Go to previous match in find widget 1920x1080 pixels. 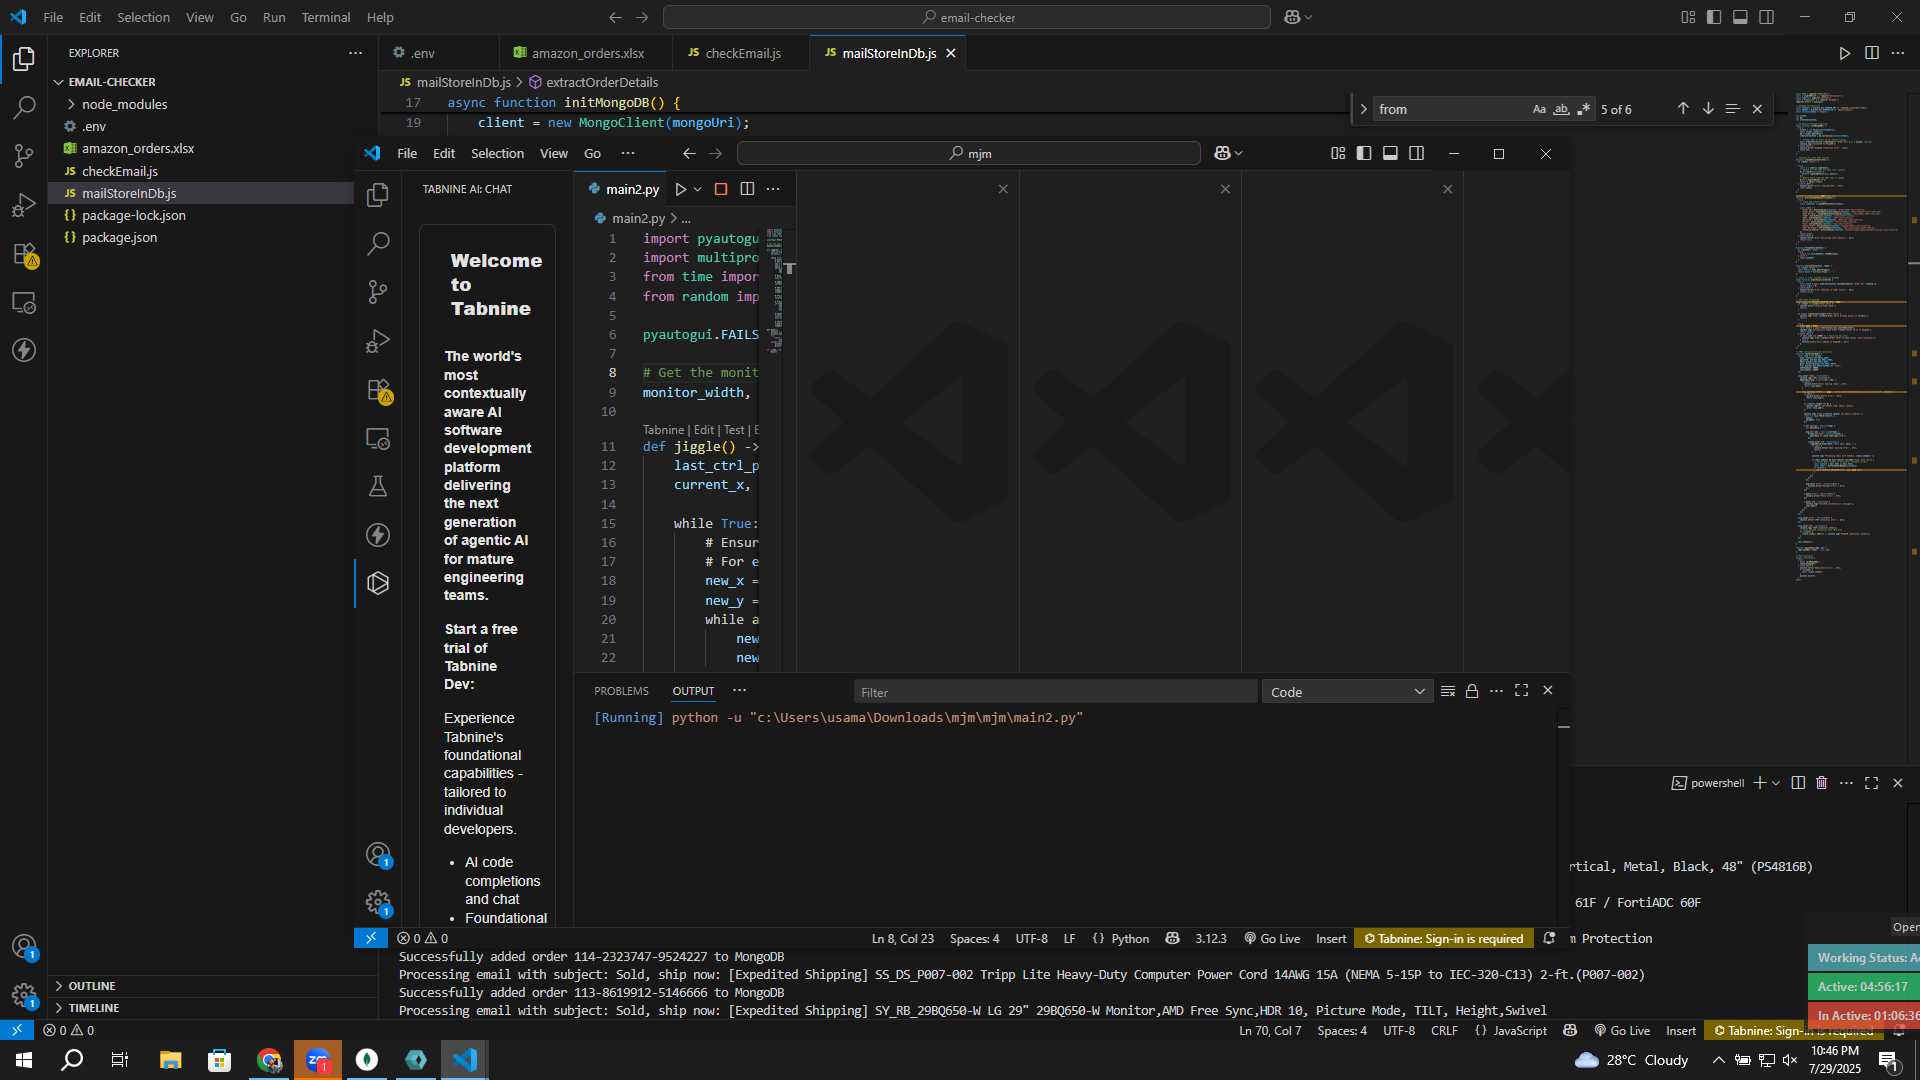coord(1683,109)
